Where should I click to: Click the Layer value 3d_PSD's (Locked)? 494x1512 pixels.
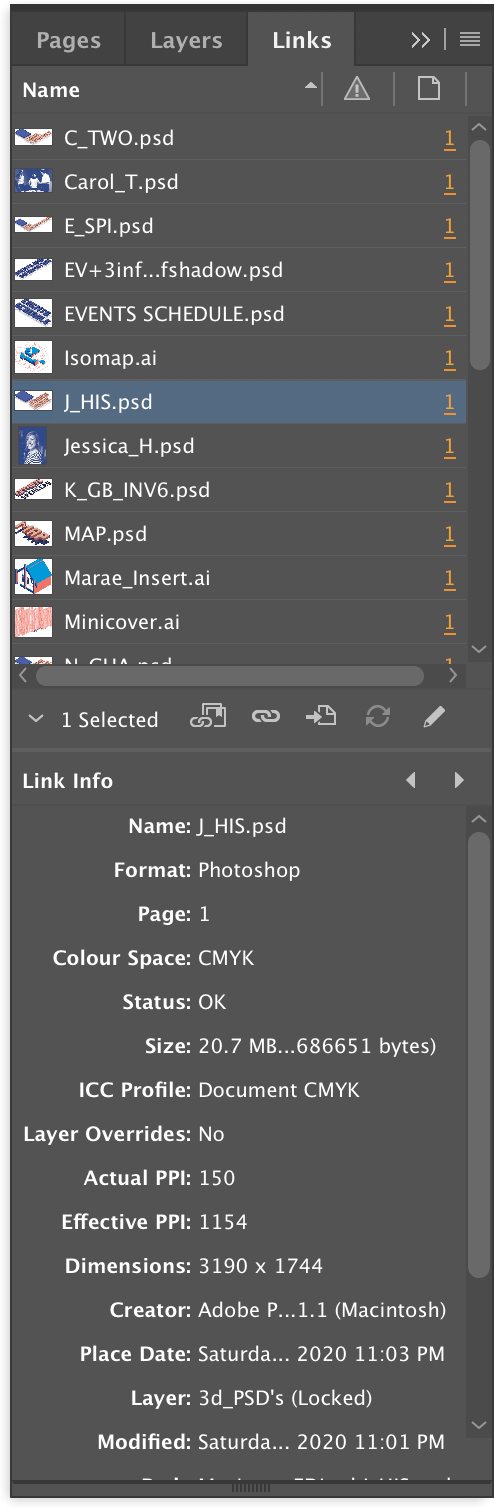tap(285, 1398)
